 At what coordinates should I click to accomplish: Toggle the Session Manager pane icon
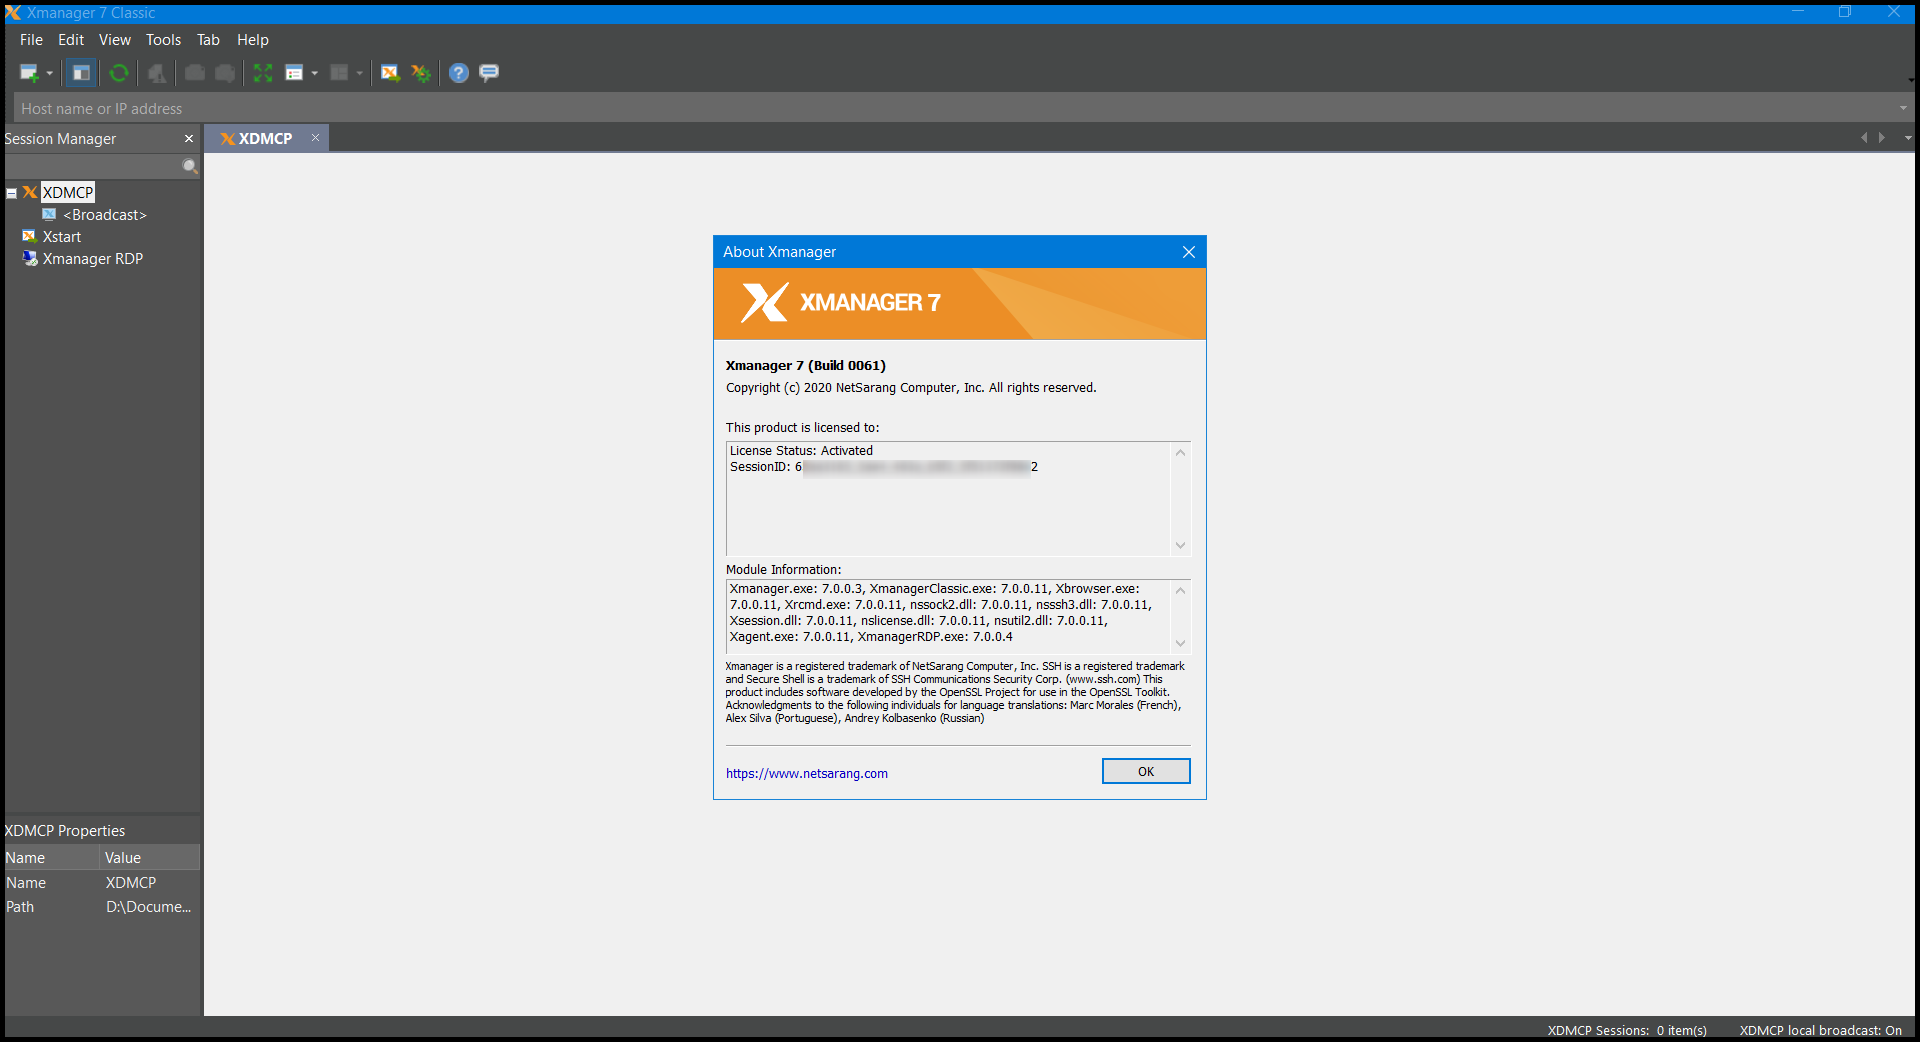(81, 73)
